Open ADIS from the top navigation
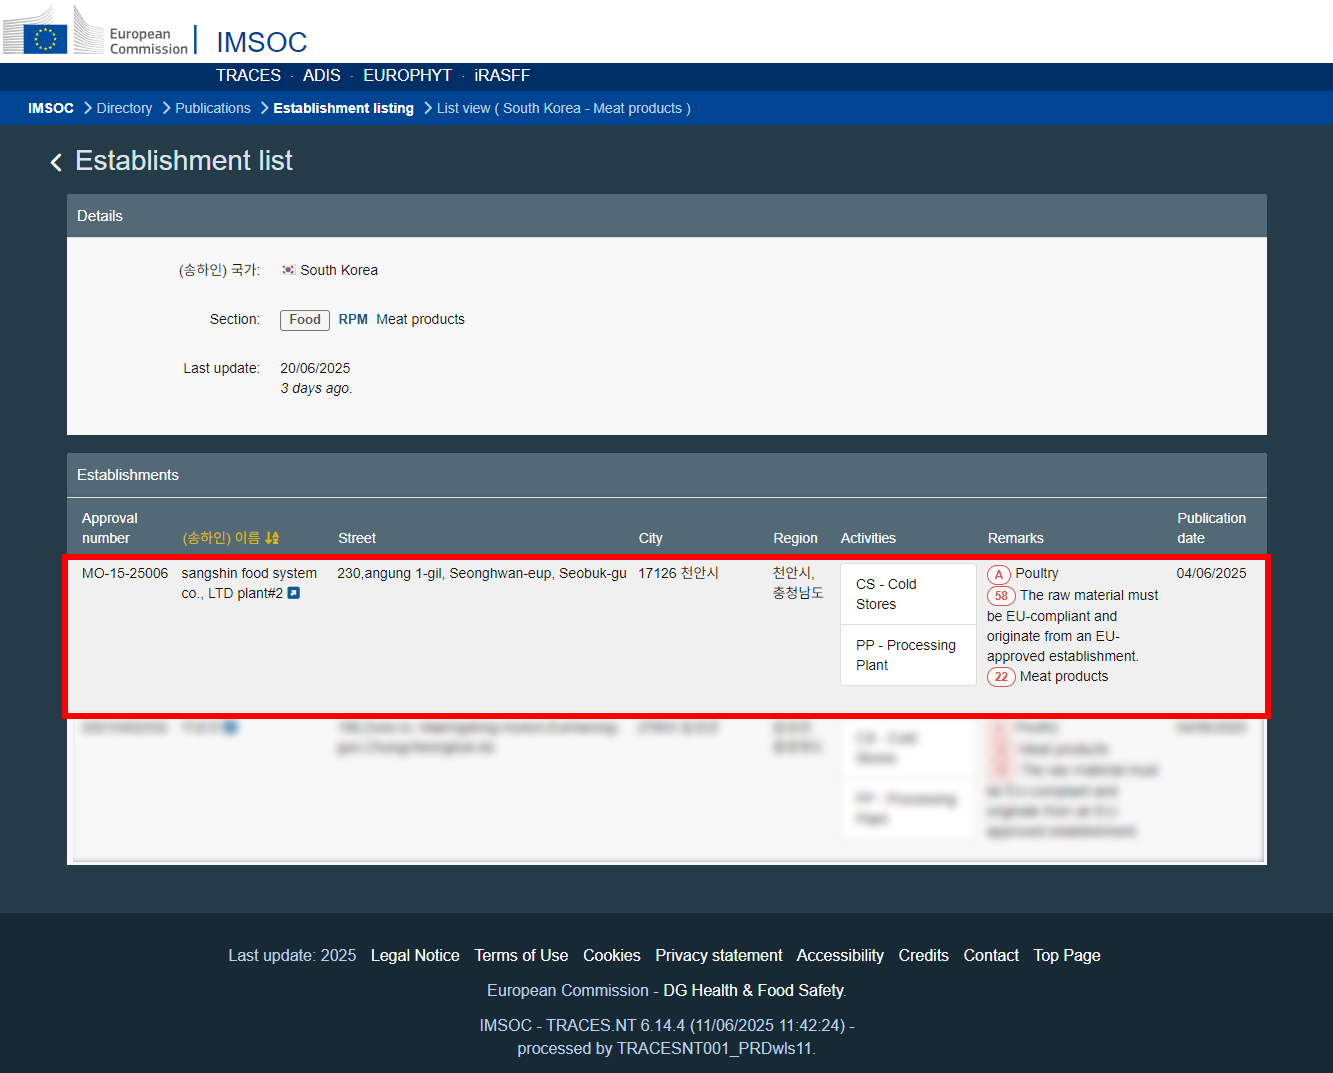 pos(321,76)
